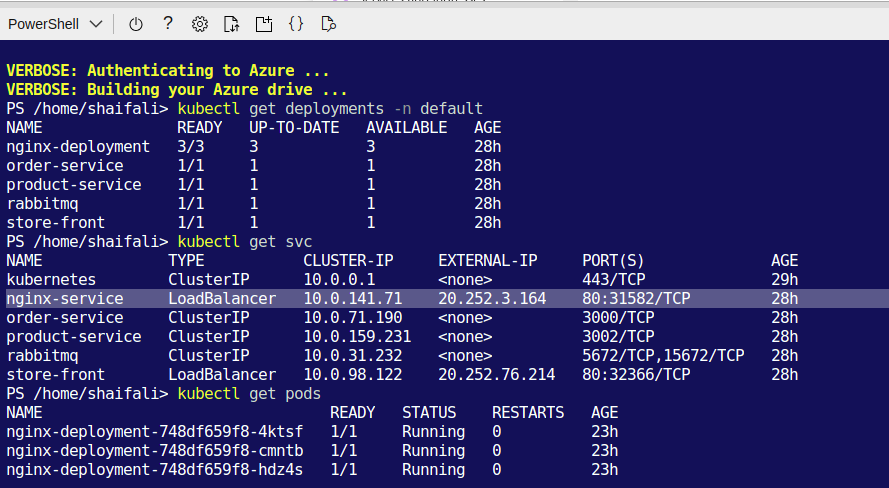889x488 pixels.
Task: Click the Restart Cloud Shell power icon
Action: (136, 23)
